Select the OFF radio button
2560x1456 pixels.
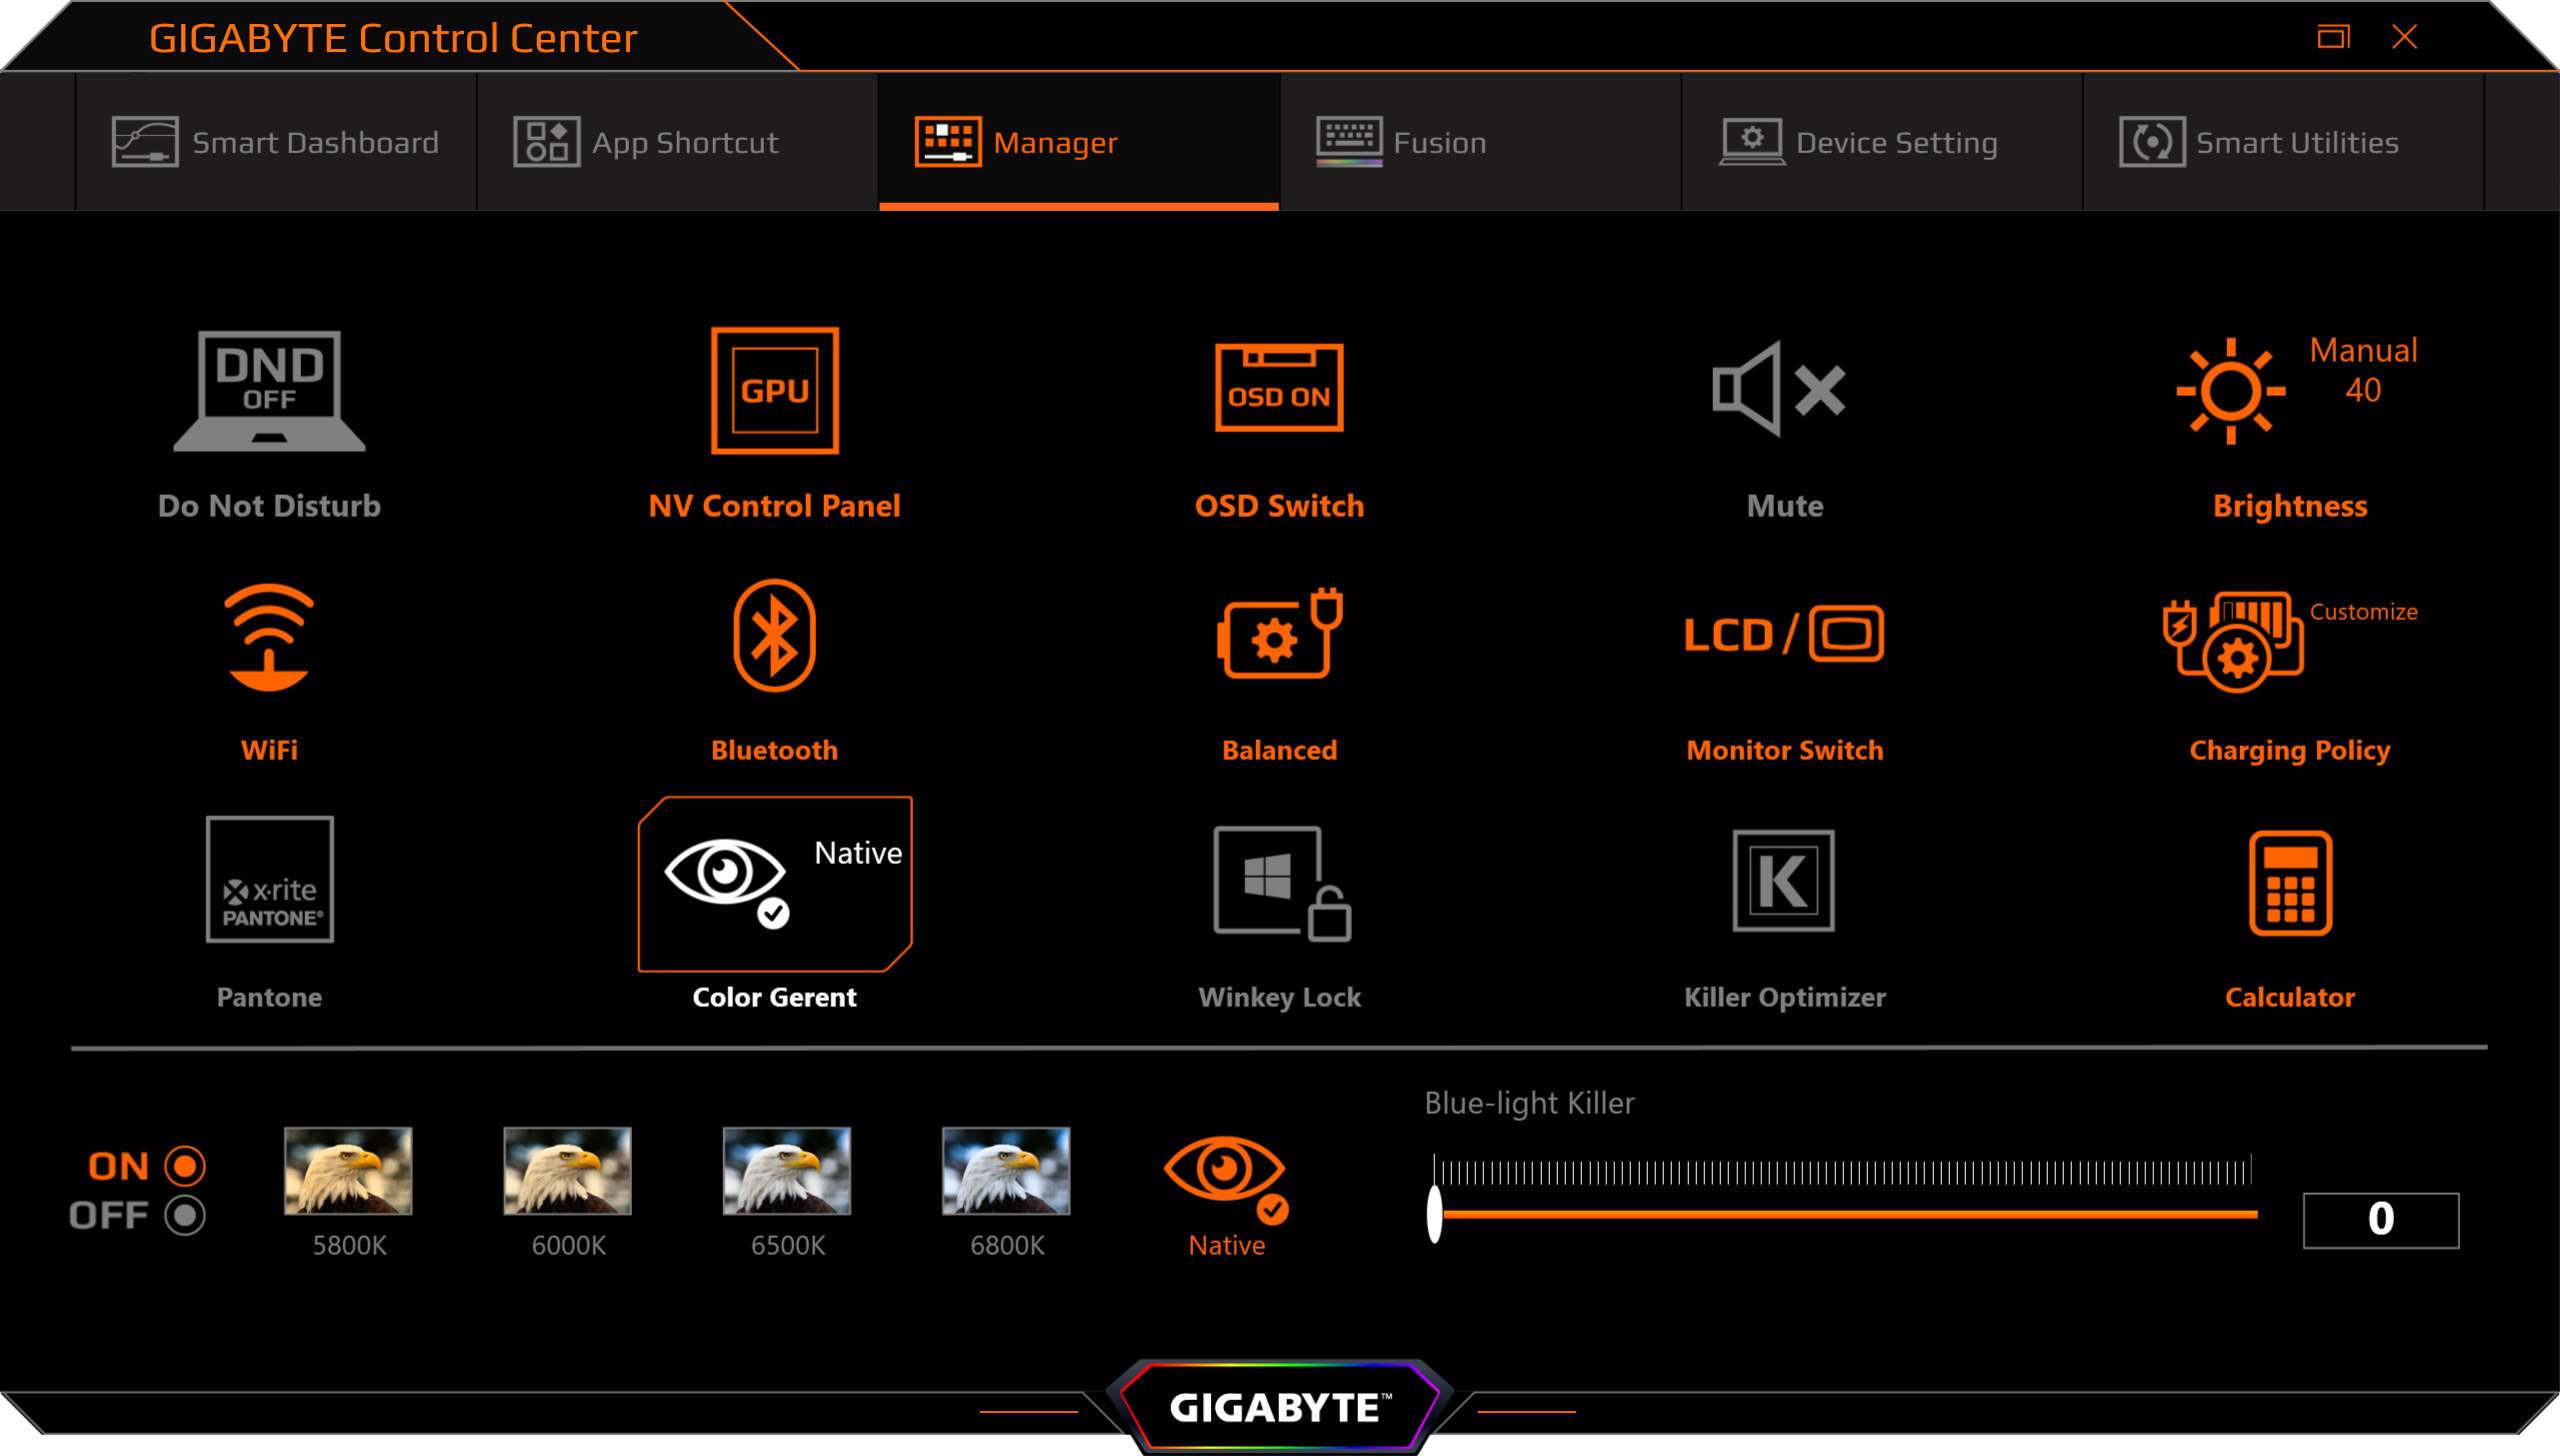pyautogui.click(x=185, y=1216)
